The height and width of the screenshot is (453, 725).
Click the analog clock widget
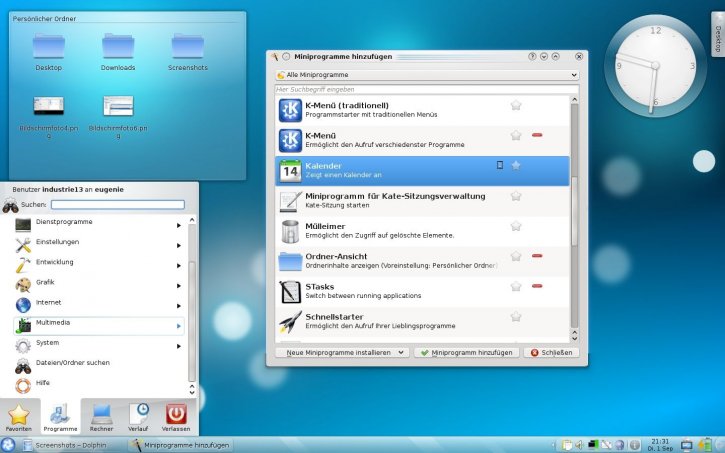[655, 66]
